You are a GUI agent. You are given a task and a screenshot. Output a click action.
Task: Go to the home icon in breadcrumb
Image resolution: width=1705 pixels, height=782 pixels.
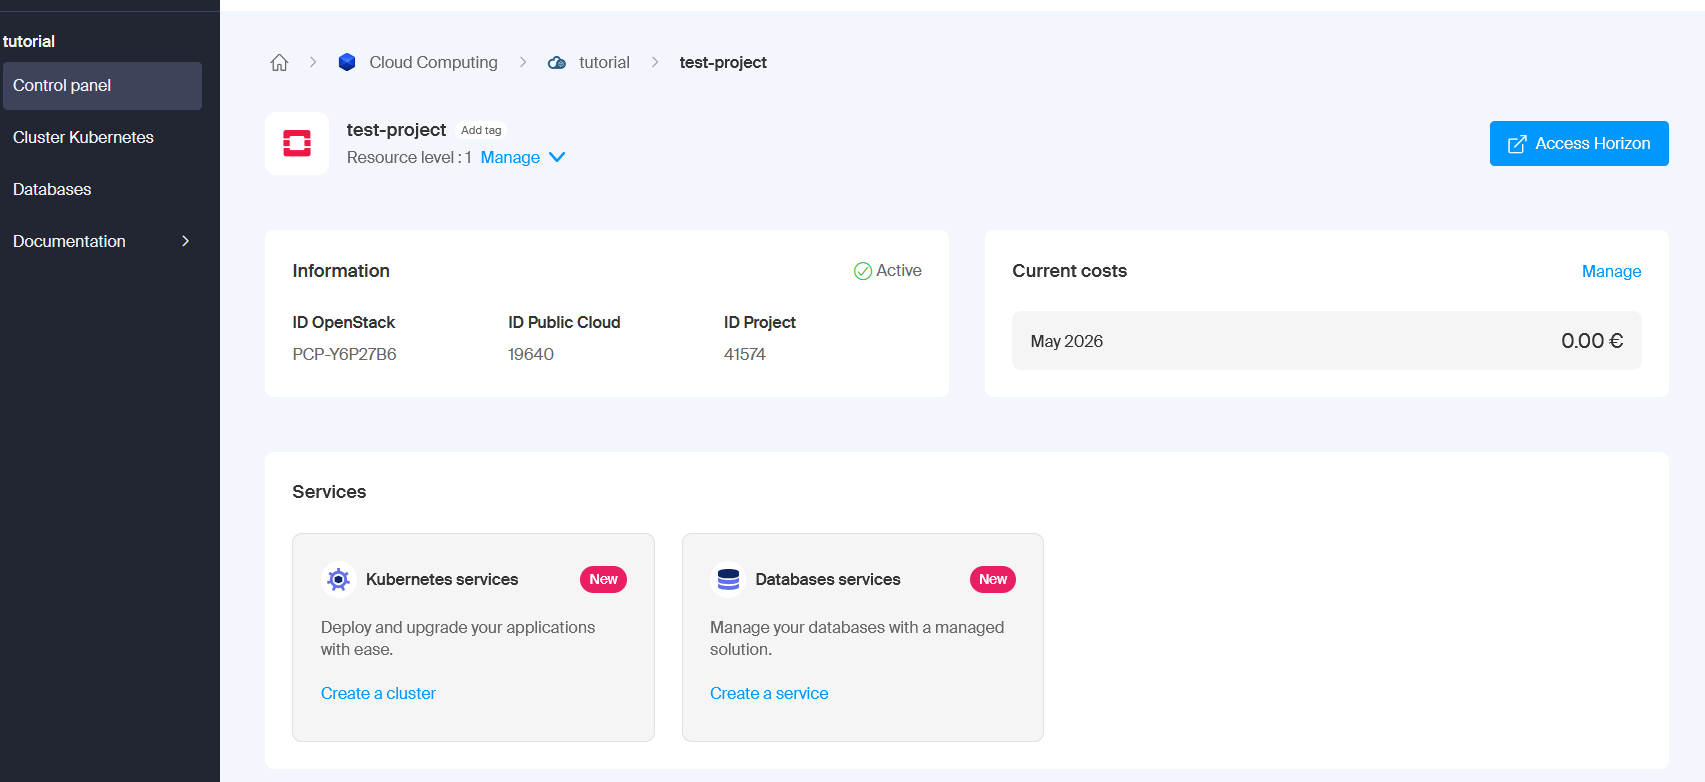pos(279,62)
